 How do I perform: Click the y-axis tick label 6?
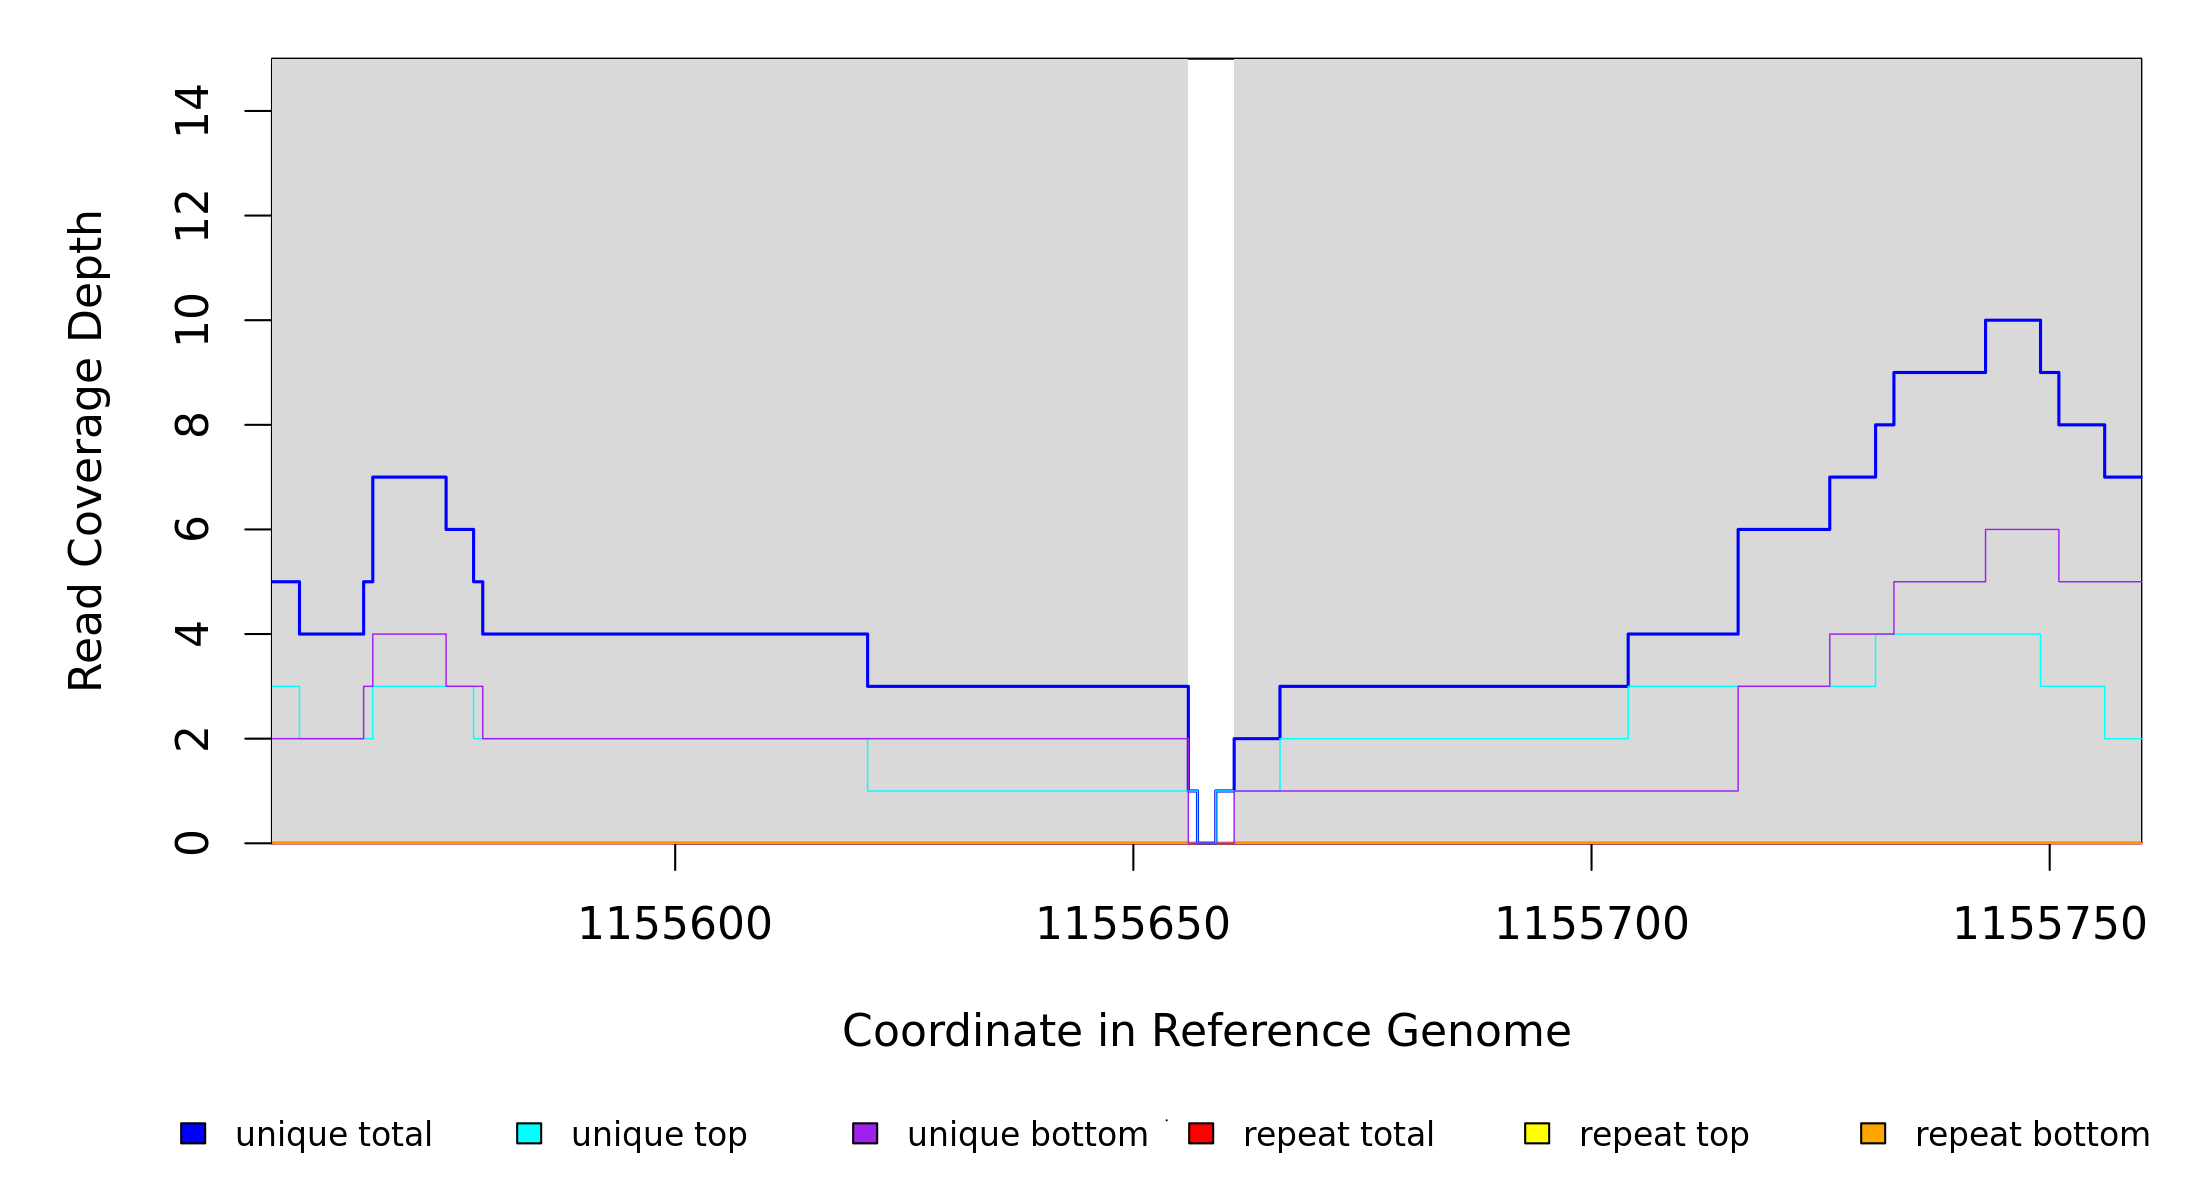point(192,529)
